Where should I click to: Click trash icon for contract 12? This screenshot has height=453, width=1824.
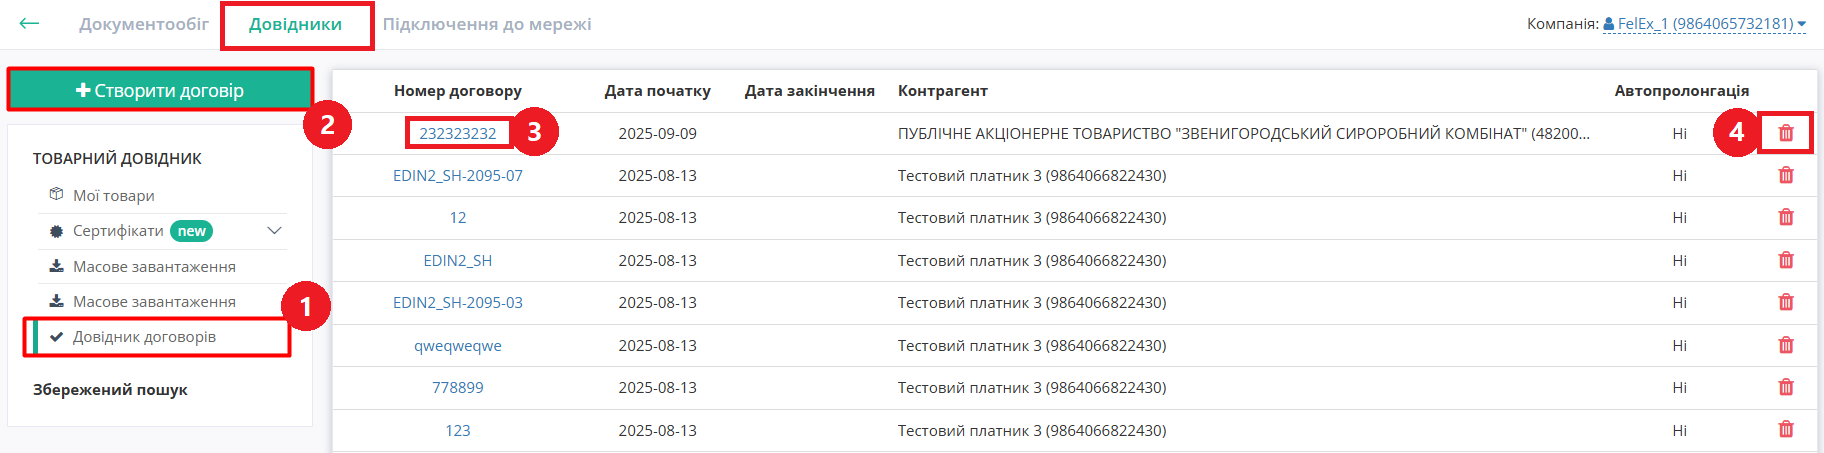click(x=1786, y=217)
